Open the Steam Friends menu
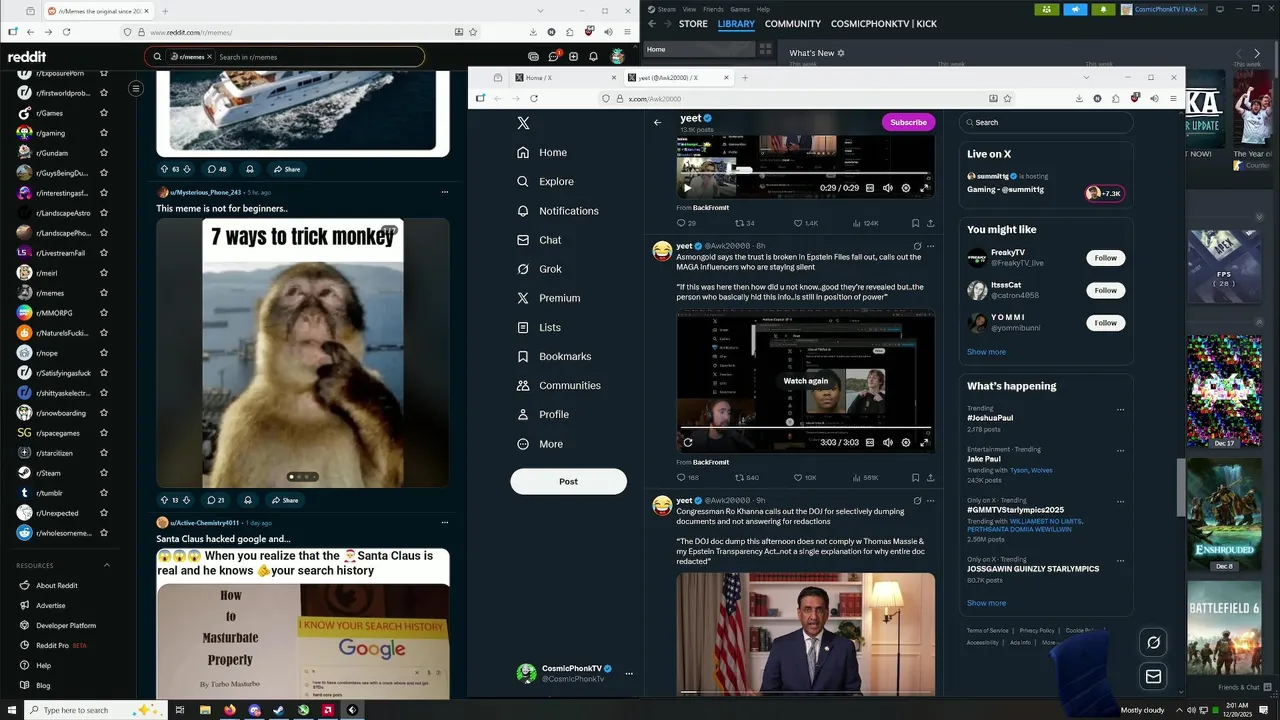1280x720 pixels. point(713,9)
